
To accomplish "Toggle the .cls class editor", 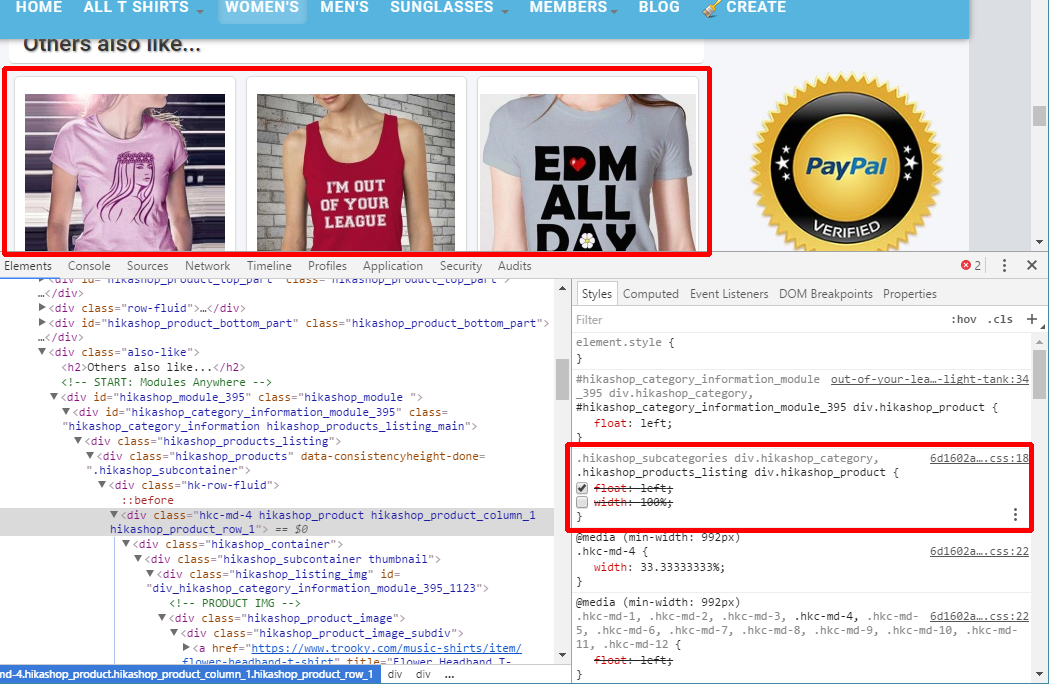I will tap(1000, 319).
